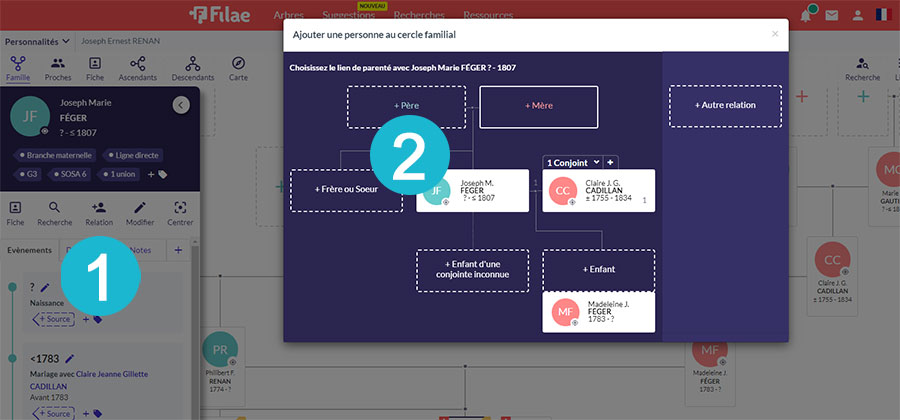
Task: Open the 1 Conjoint dropdown
Action: tap(571, 162)
